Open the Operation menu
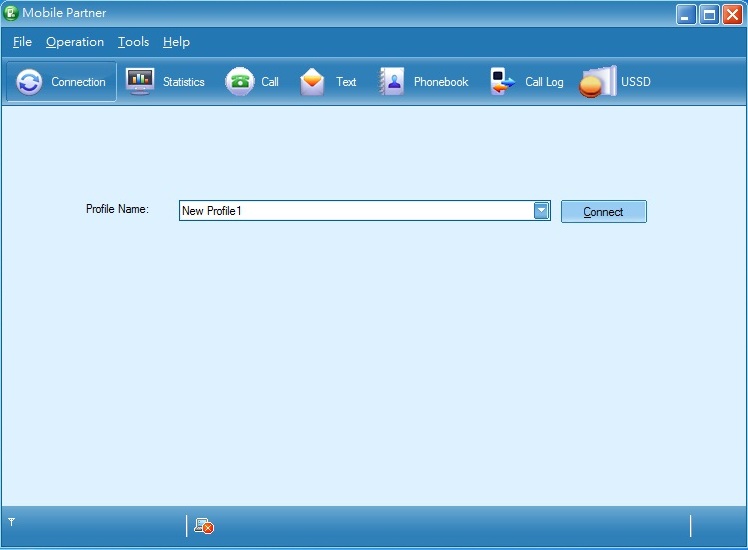 click(x=75, y=42)
